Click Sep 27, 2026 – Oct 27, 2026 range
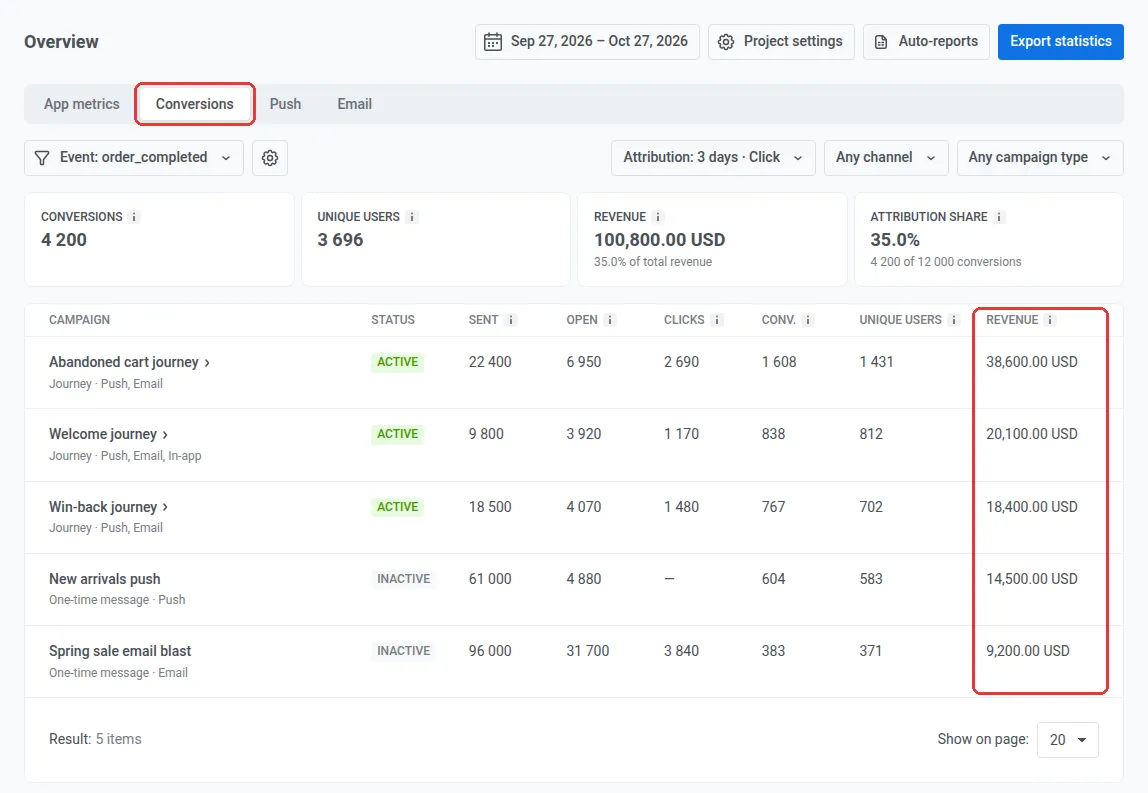Viewport: 1148px width, 793px height. [x=599, y=41]
